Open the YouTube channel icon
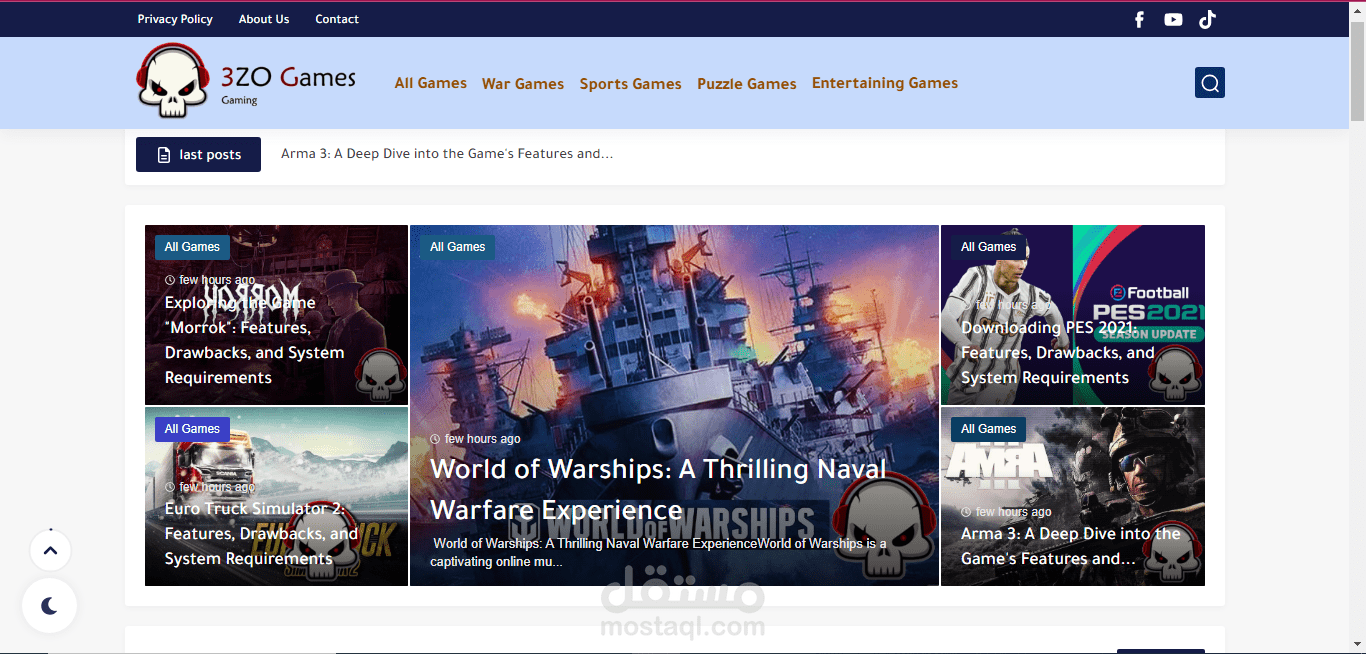This screenshot has width=1366, height=654. [1173, 19]
